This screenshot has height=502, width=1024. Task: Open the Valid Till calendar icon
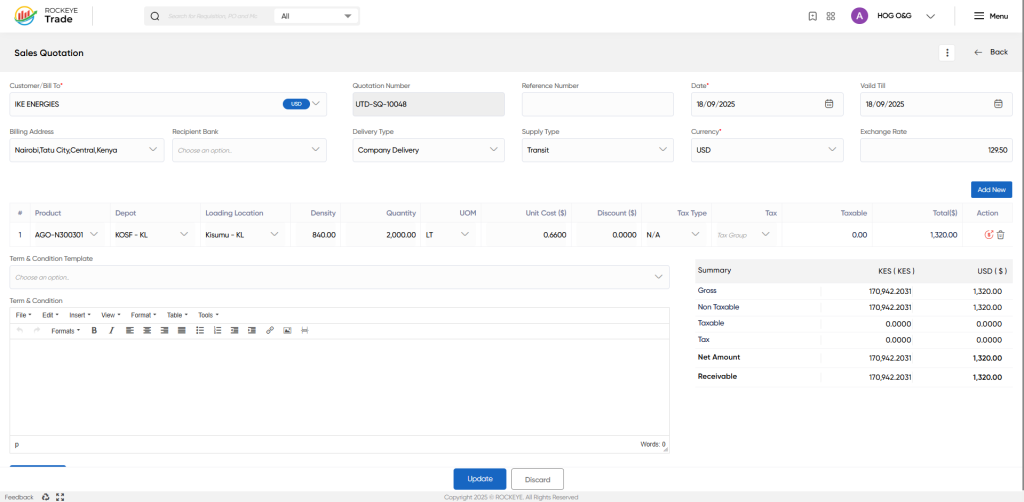[x=998, y=104]
